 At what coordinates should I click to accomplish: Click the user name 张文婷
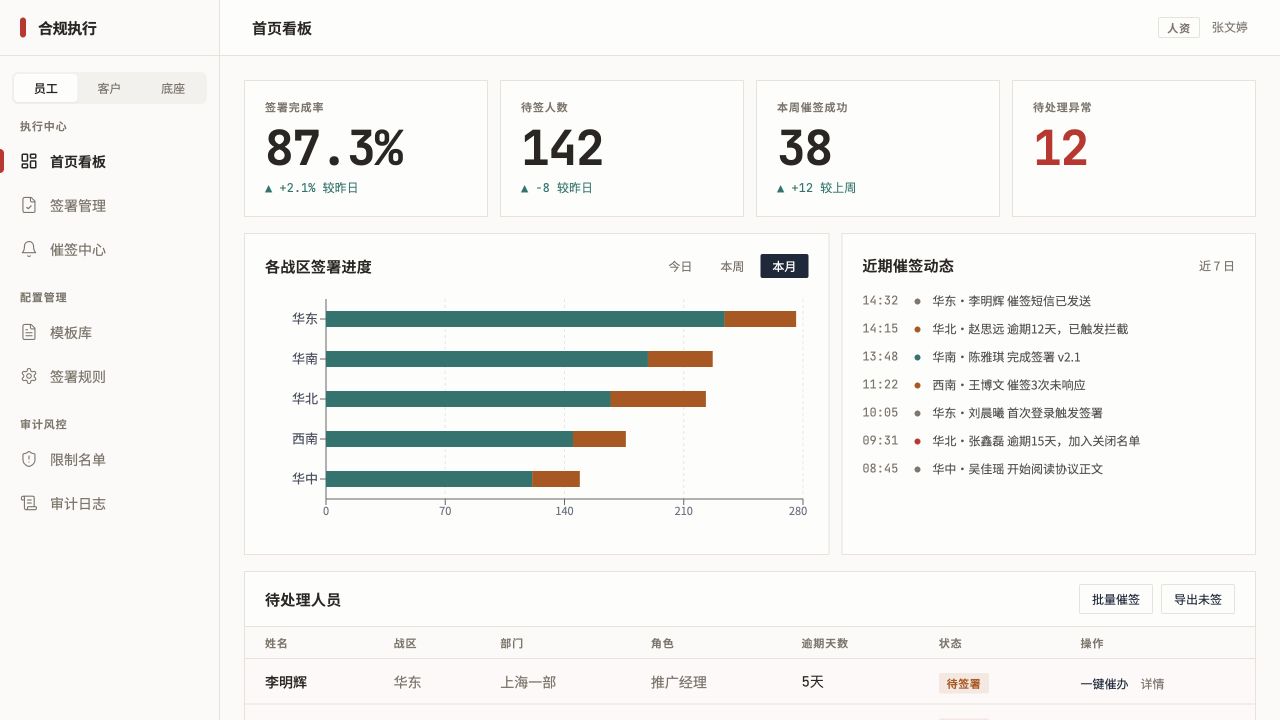click(1230, 27)
